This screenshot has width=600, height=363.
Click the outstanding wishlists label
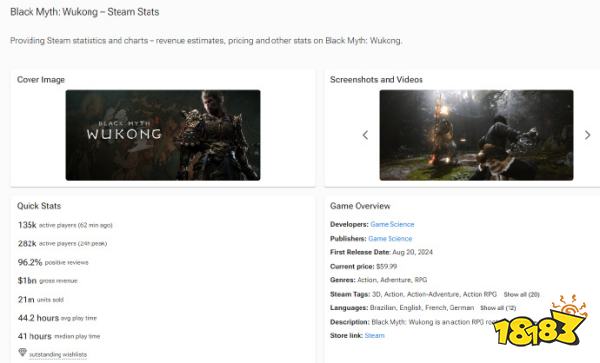(58, 355)
